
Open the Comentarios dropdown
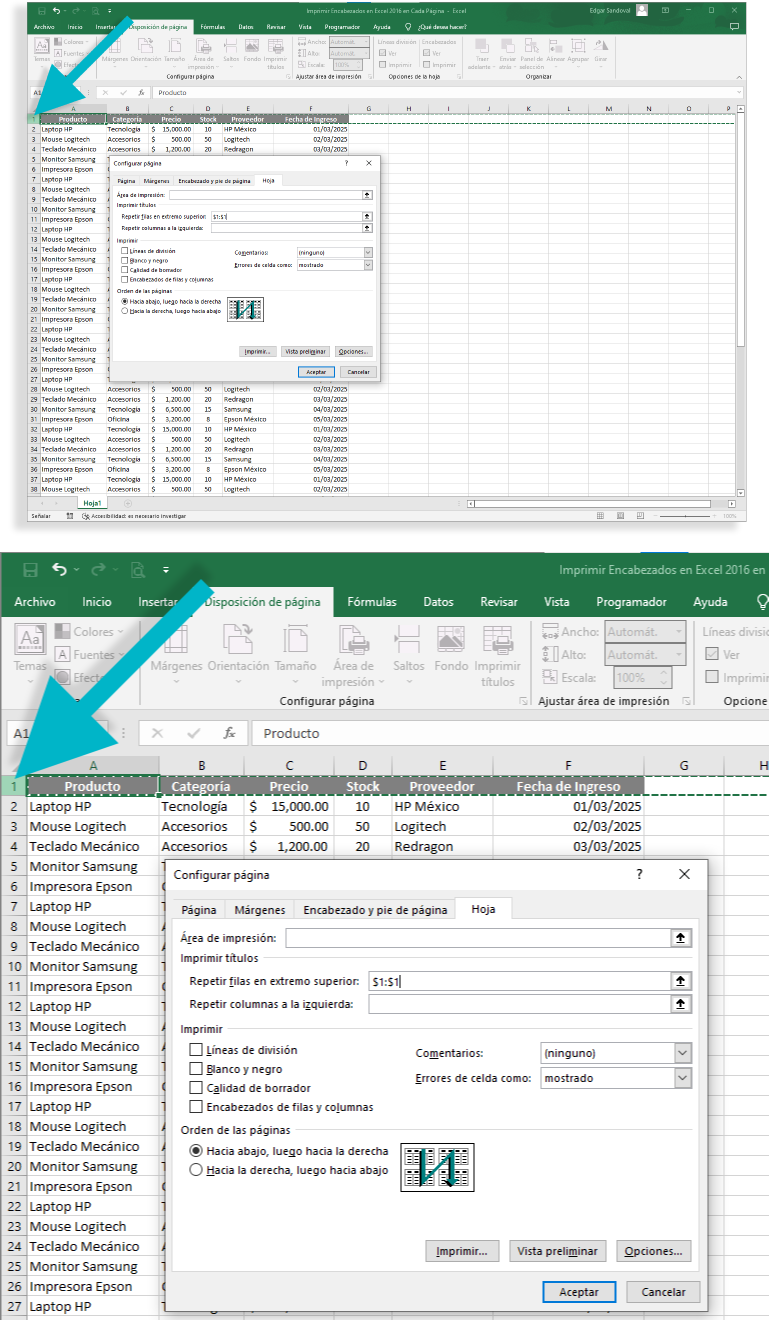coord(682,1053)
